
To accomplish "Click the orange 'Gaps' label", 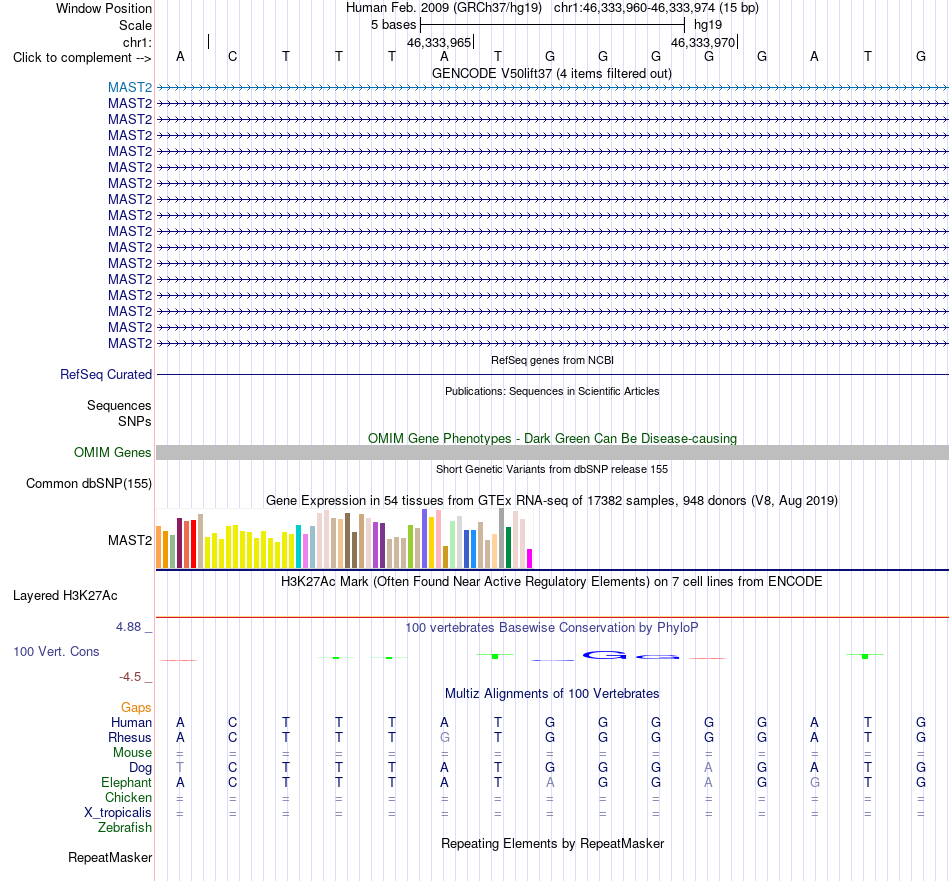I will click(x=136, y=708).
